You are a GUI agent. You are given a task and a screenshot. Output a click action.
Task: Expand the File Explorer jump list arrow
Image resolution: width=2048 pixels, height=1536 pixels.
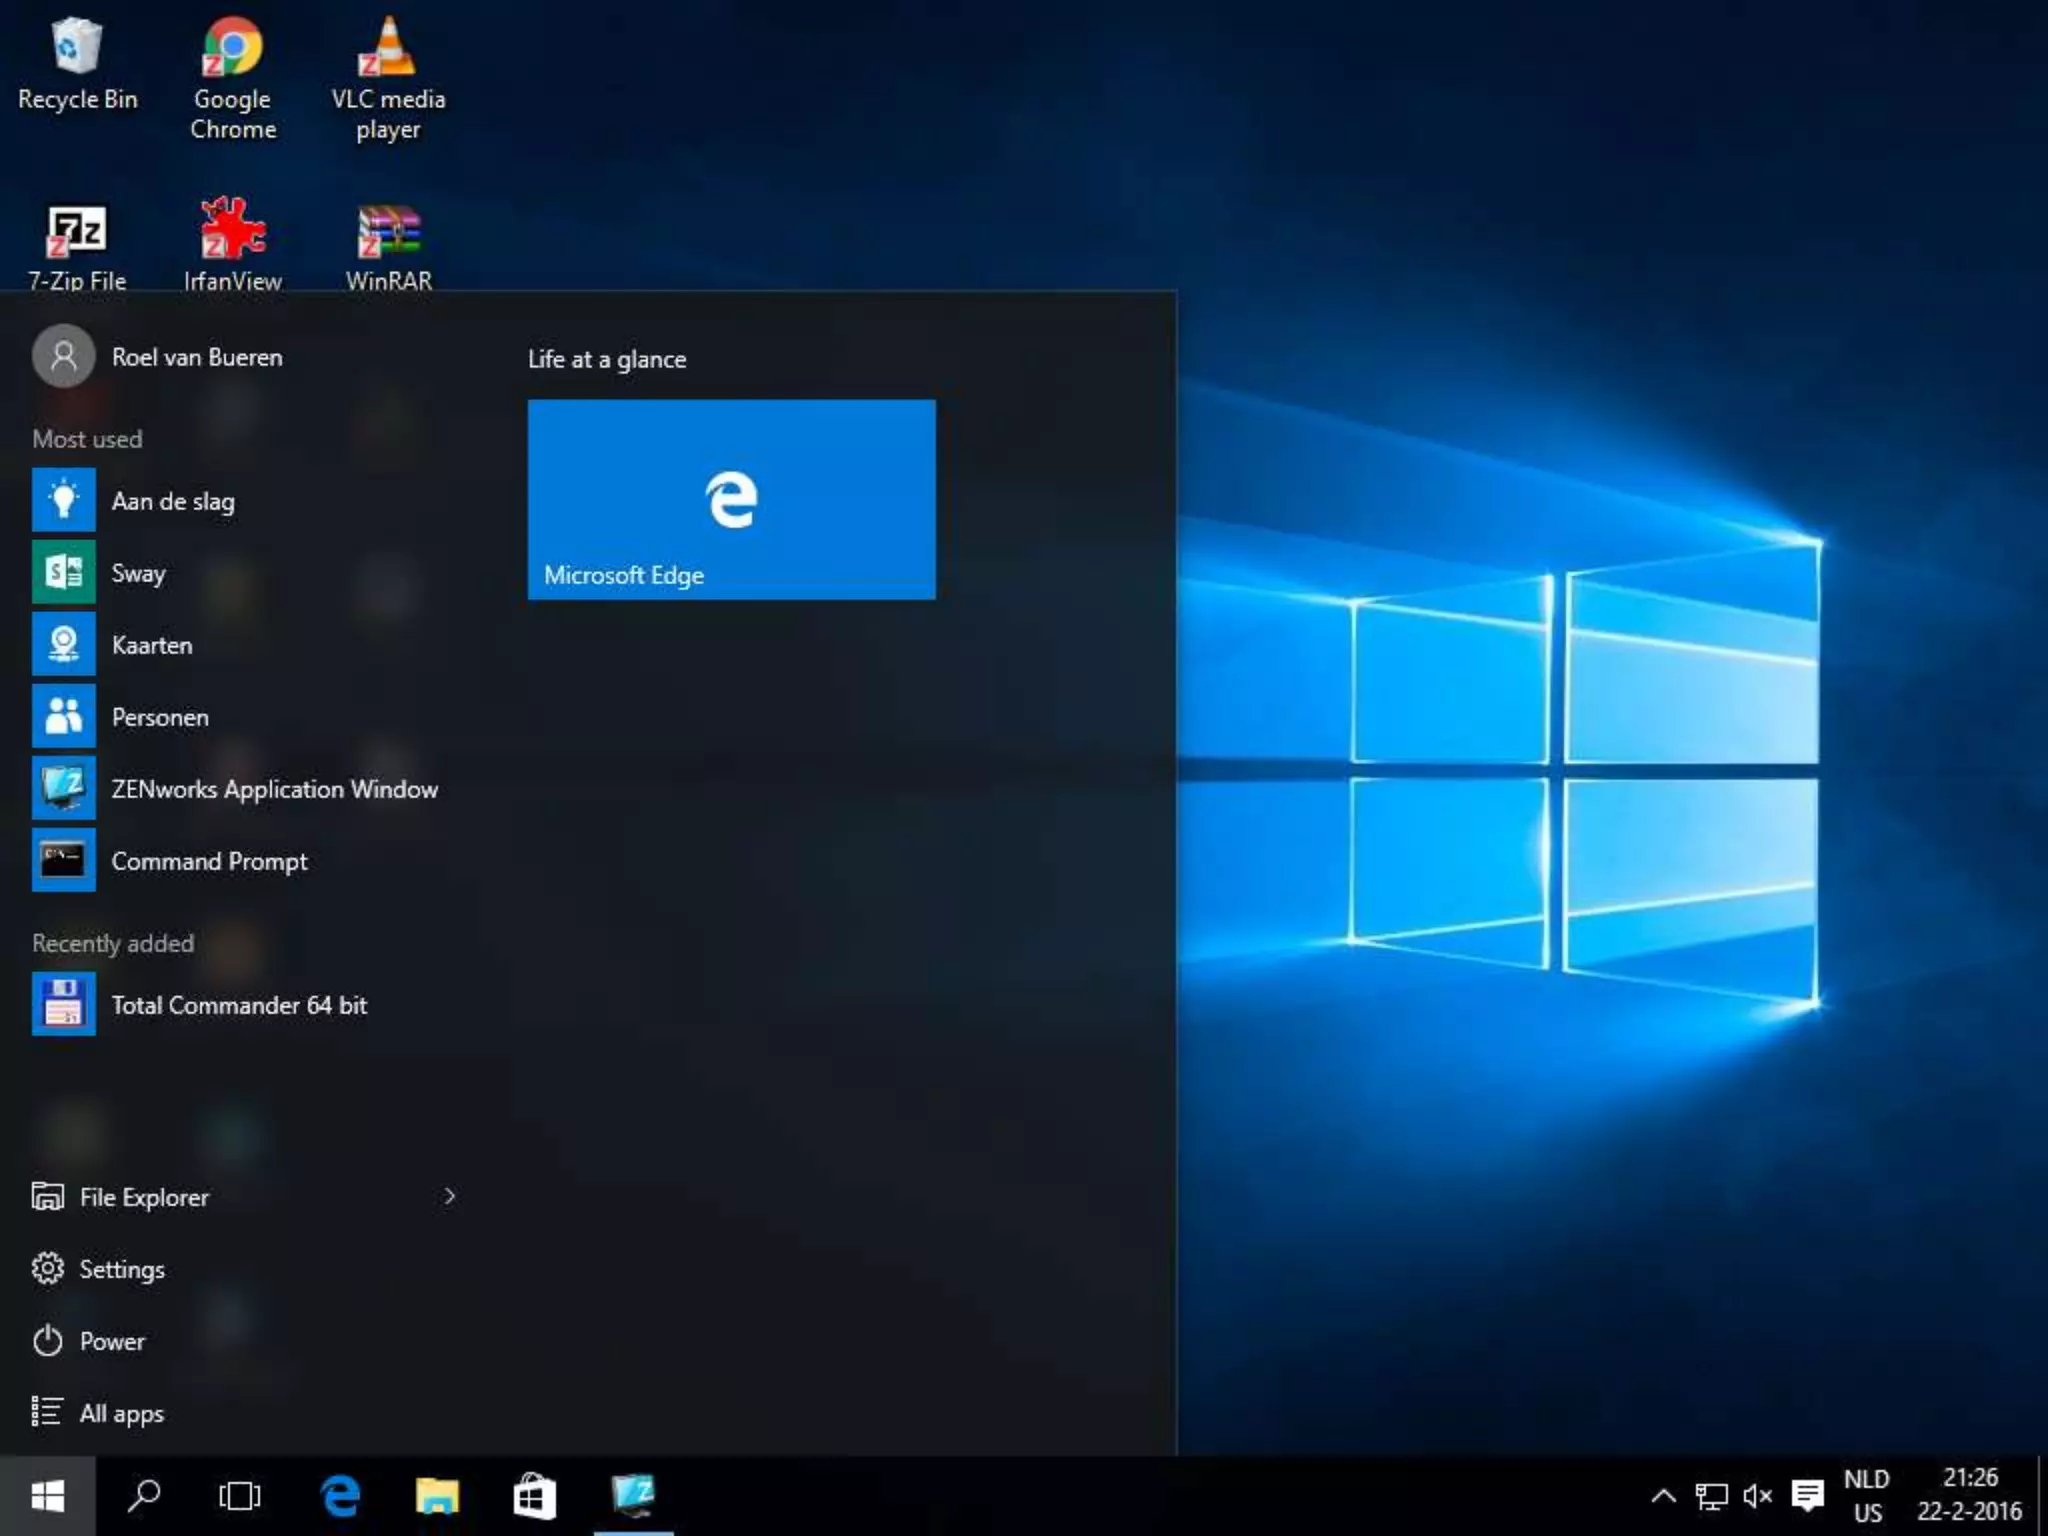tap(449, 1196)
